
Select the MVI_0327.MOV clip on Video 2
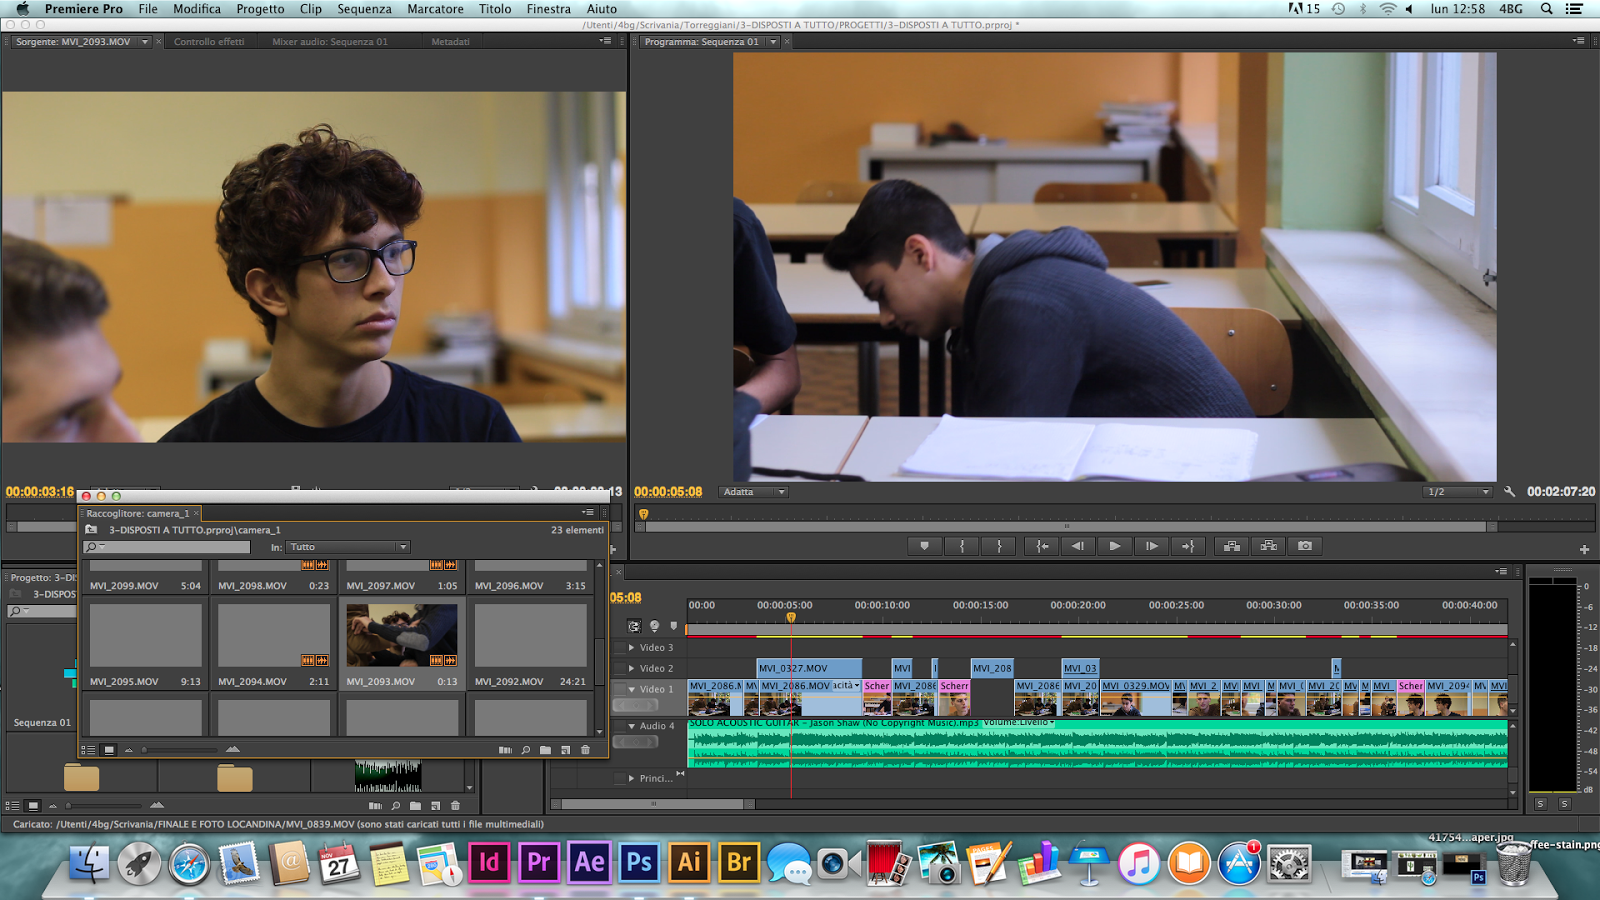click(x=809, y=668)
